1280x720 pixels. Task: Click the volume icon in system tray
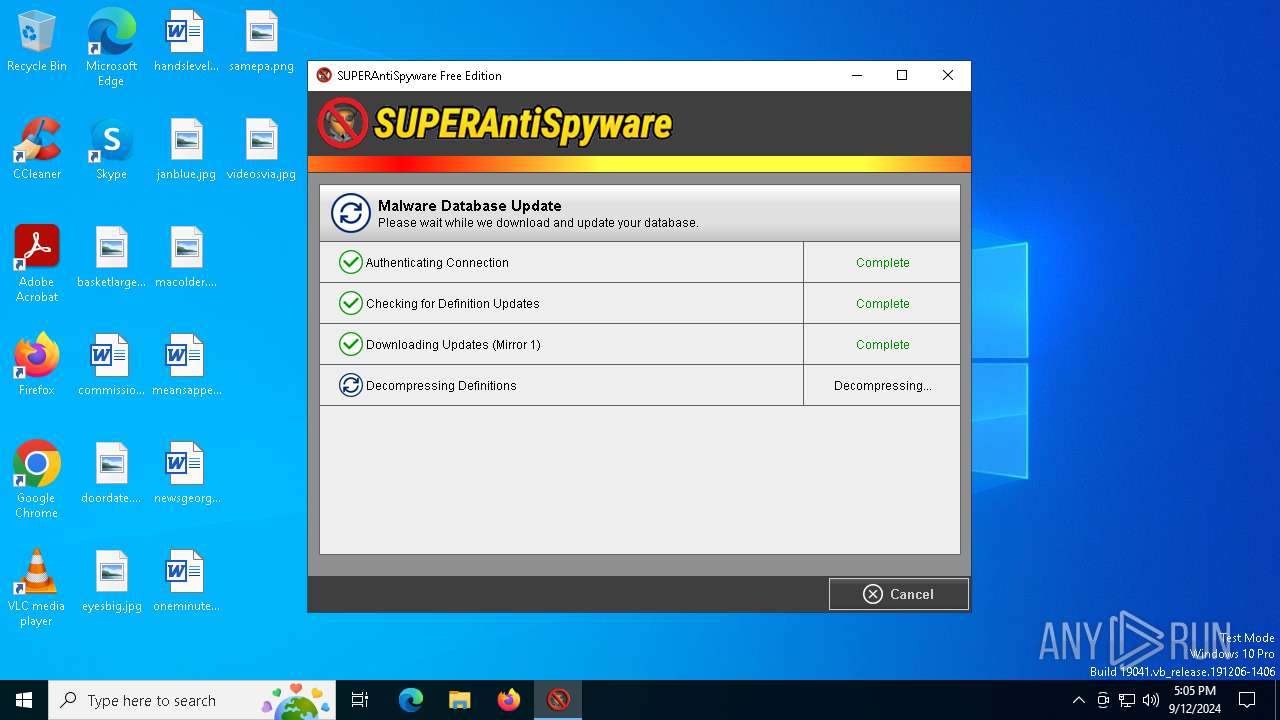click(x=1151, y=700)
